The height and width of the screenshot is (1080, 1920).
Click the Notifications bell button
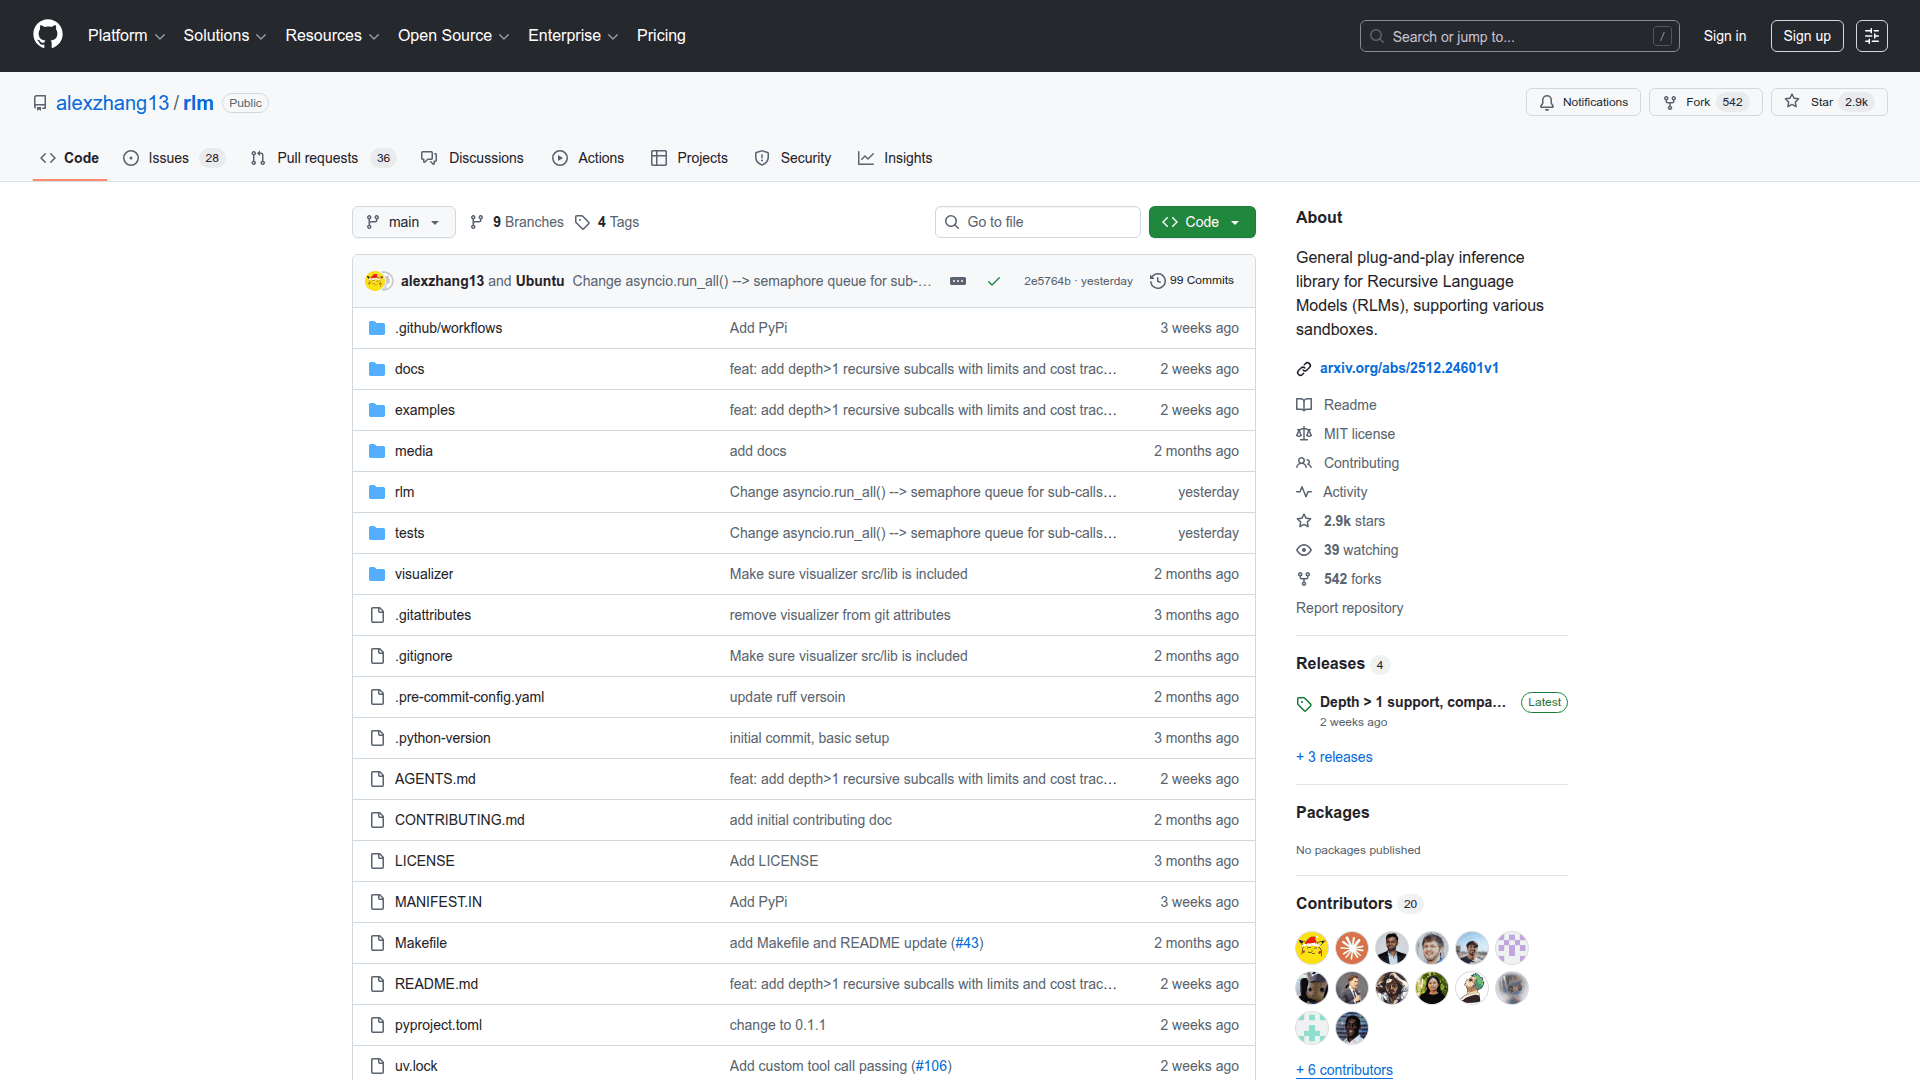(x=1583, y=102)
